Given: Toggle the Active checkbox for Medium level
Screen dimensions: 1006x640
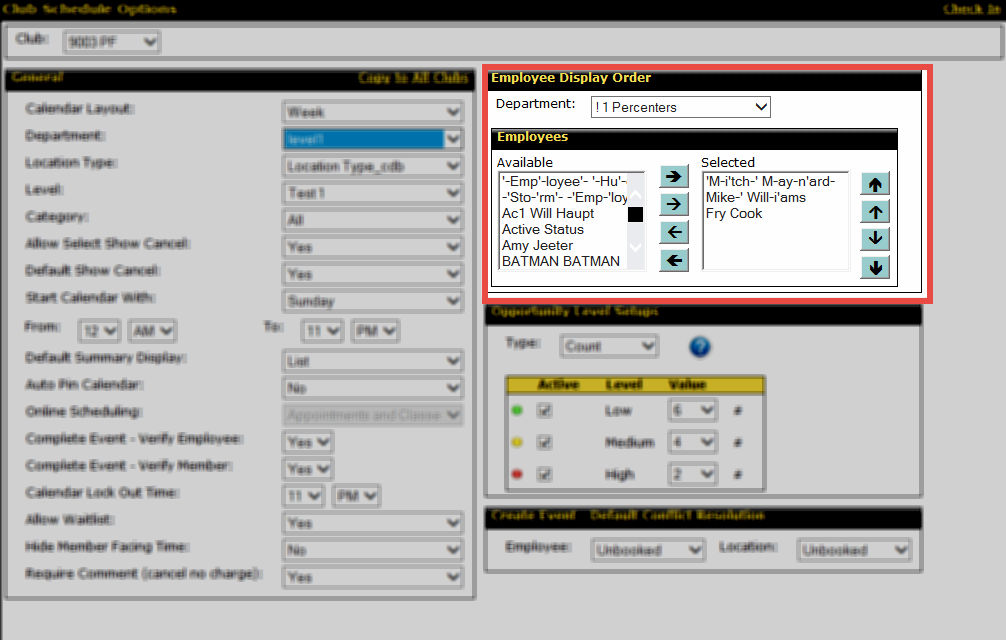Looking at the screenshot, I should (x=545, y=442).
